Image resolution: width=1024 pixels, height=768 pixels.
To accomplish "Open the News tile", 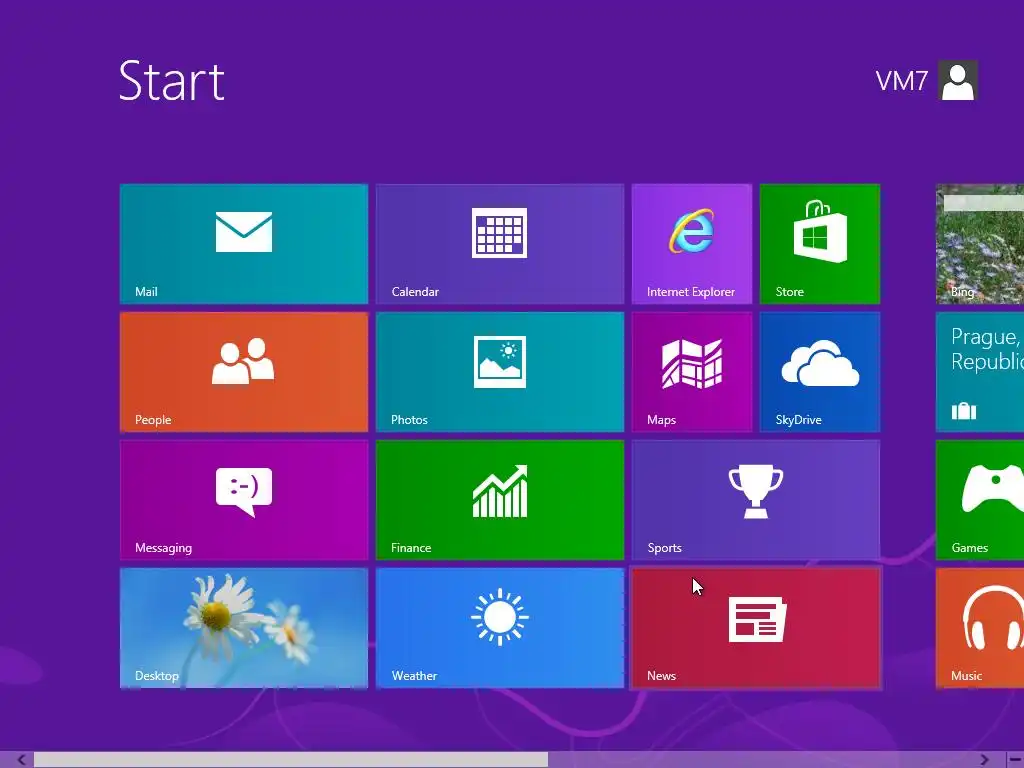I will tap(756, 628).
